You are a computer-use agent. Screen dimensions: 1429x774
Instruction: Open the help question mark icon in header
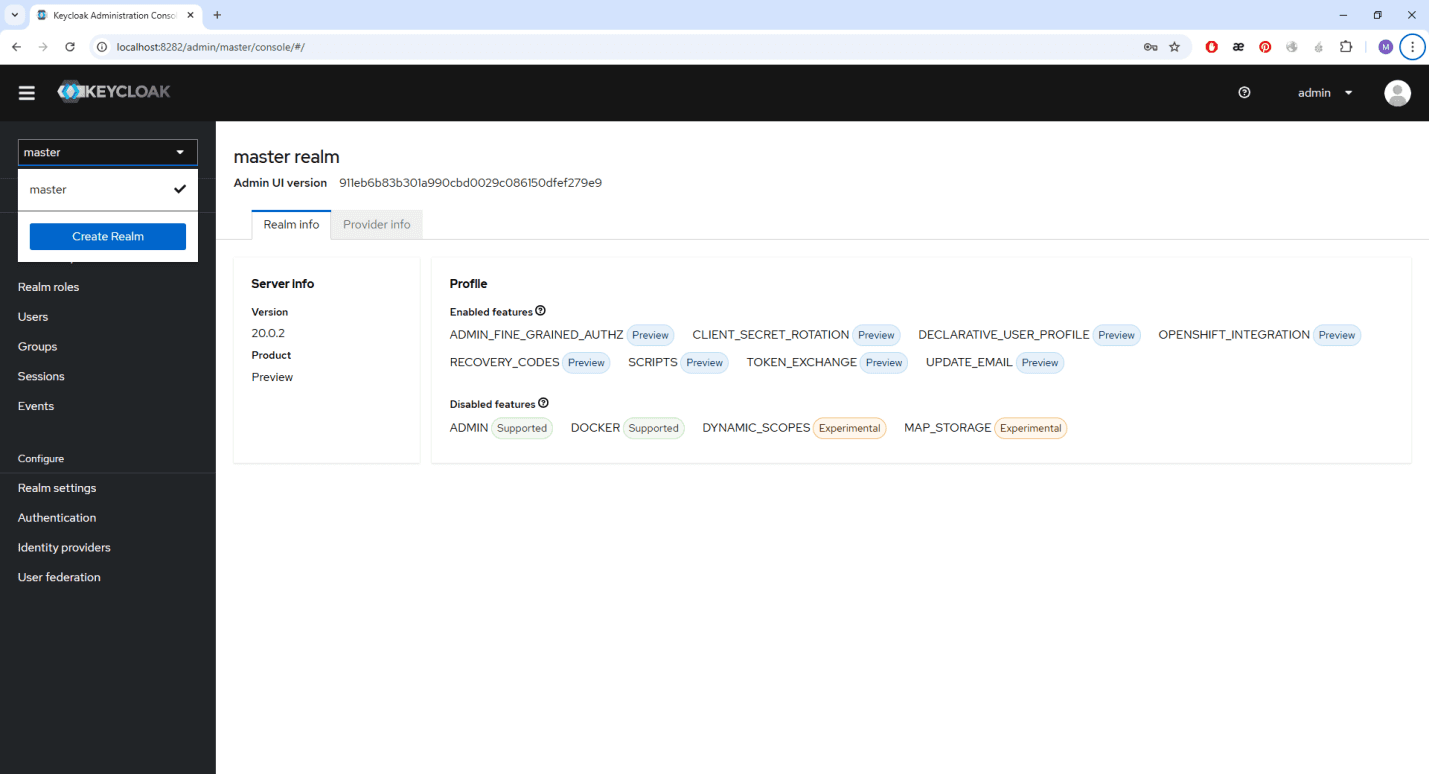[1244, 93]
